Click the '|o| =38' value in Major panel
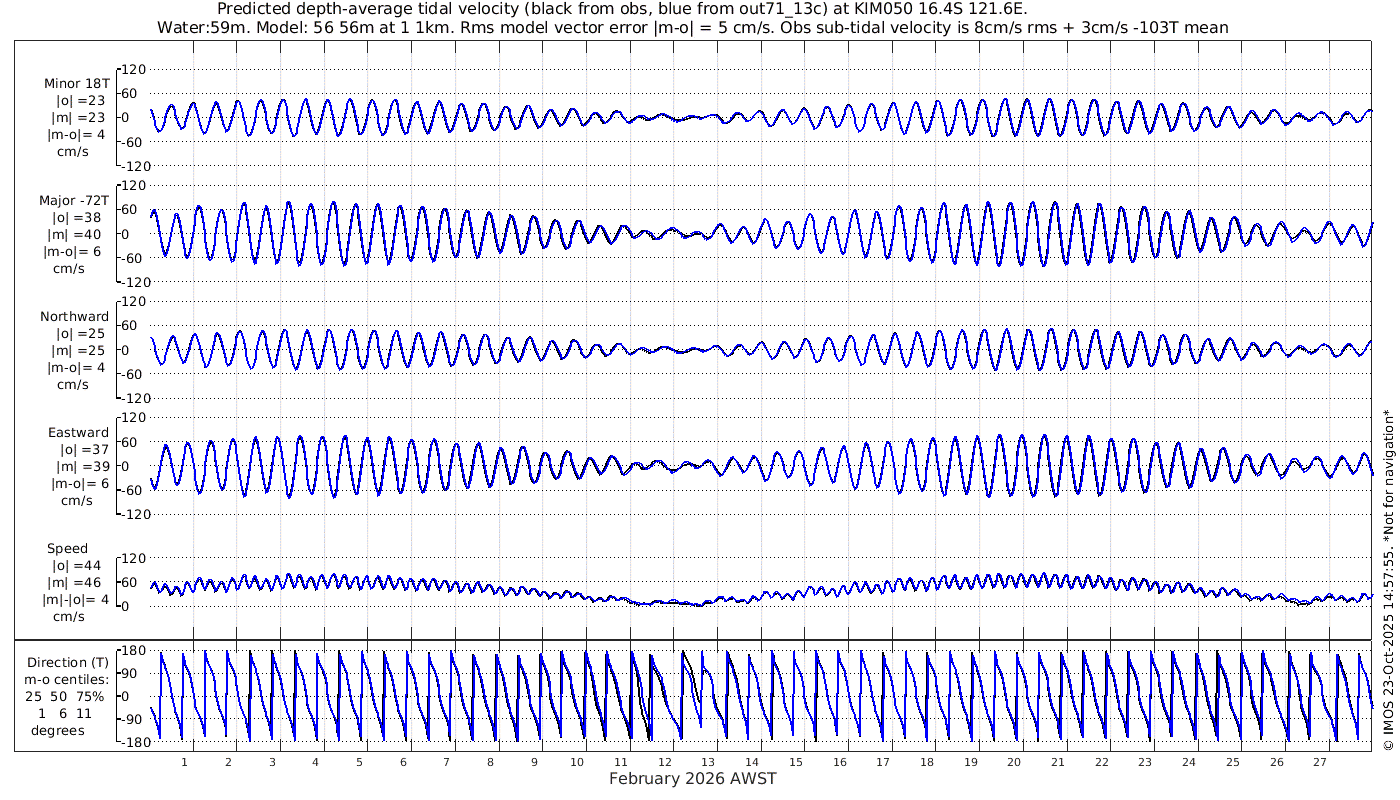The width and height of the screenshot is (1400, 800). tap(81, 217)
